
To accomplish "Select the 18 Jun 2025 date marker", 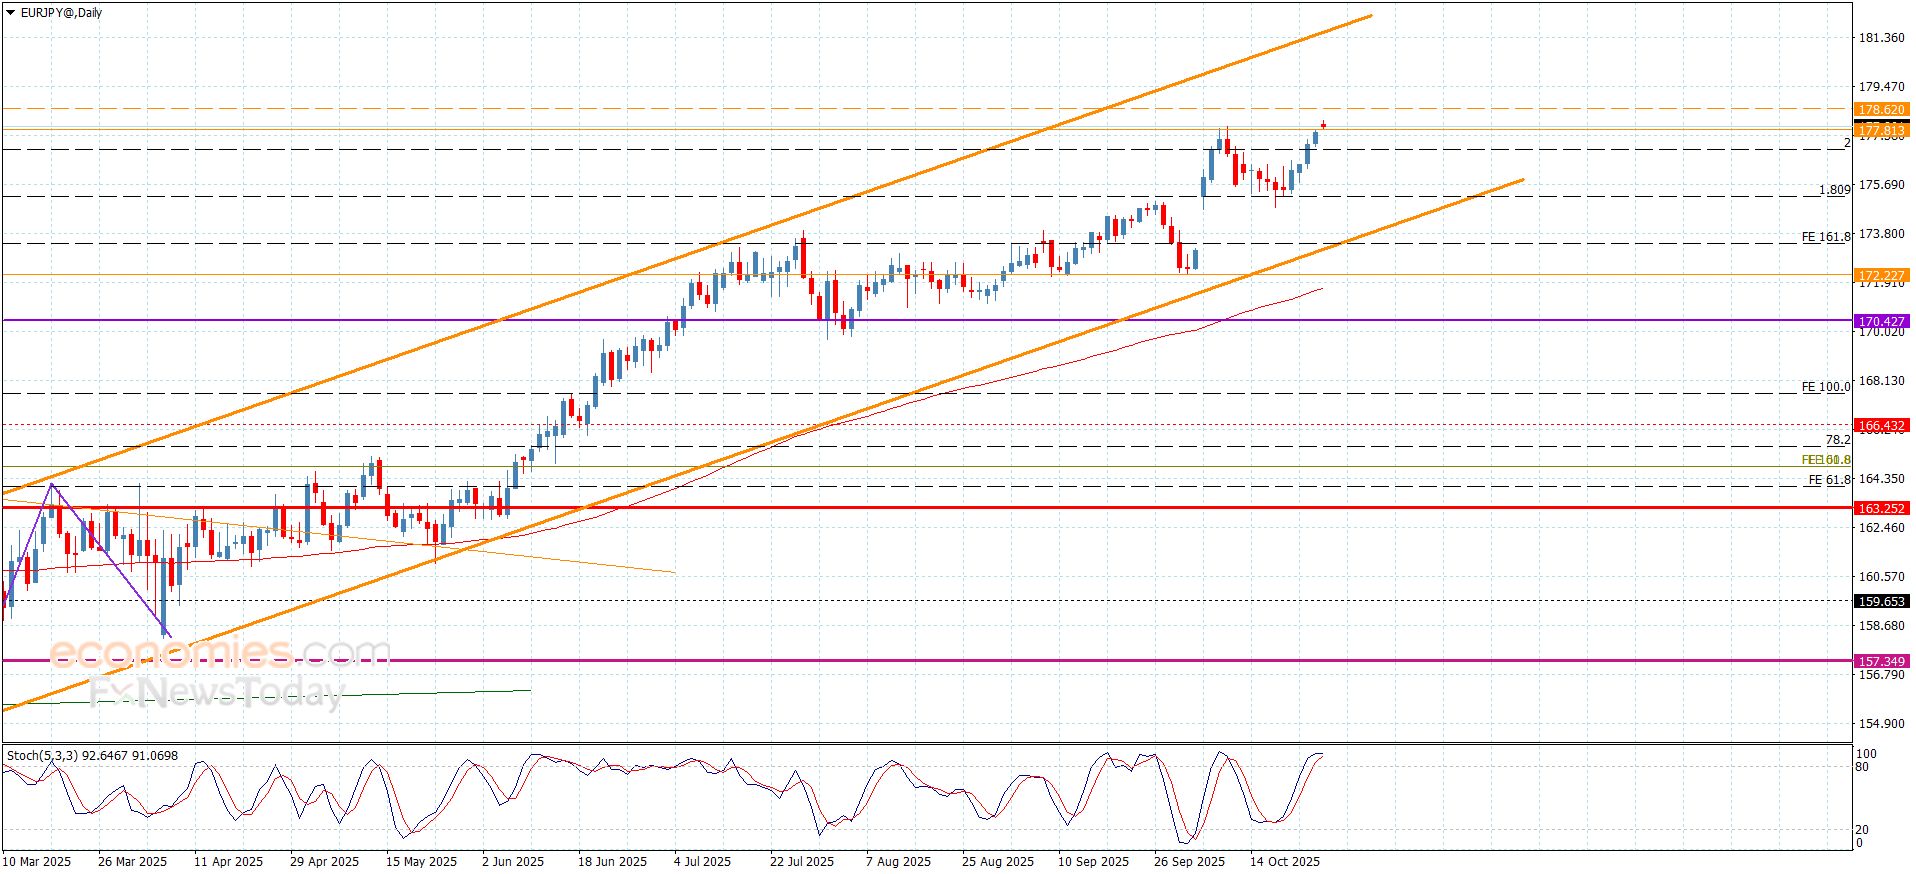I will [612, 861].
